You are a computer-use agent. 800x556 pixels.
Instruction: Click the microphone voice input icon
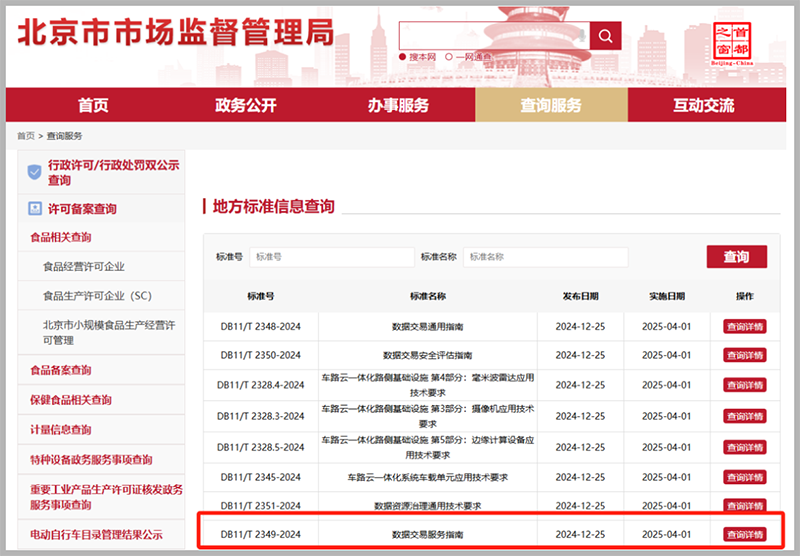pyautogui.click(x=582, y=36)
